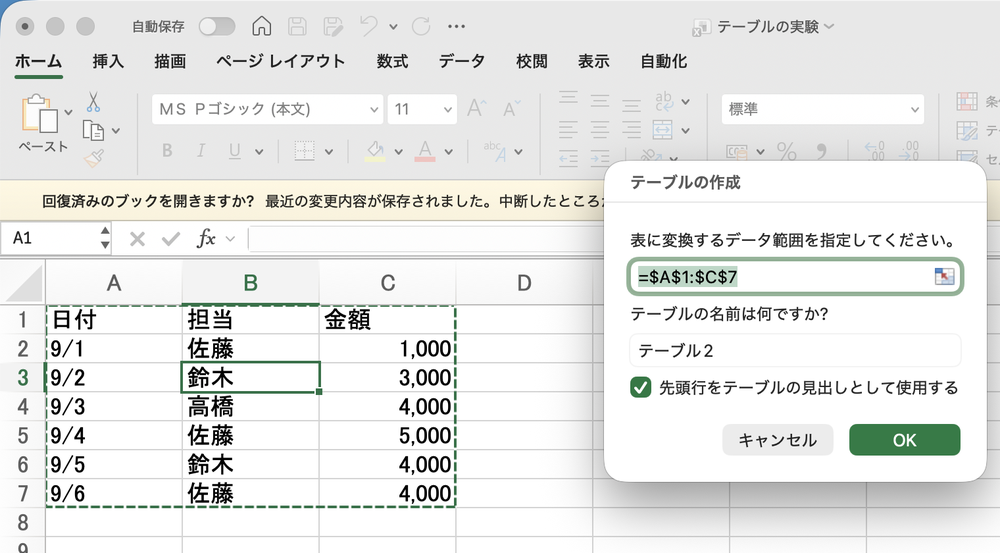
Task: Toggle Italic formatting
Action: [x=200, y=151]
